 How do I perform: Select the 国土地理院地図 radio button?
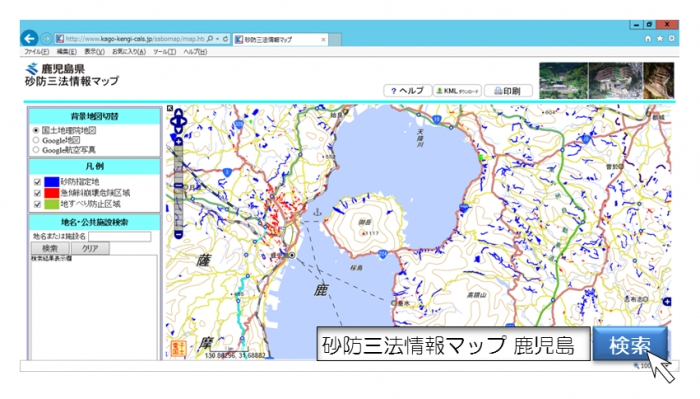(x=36, y=130)
